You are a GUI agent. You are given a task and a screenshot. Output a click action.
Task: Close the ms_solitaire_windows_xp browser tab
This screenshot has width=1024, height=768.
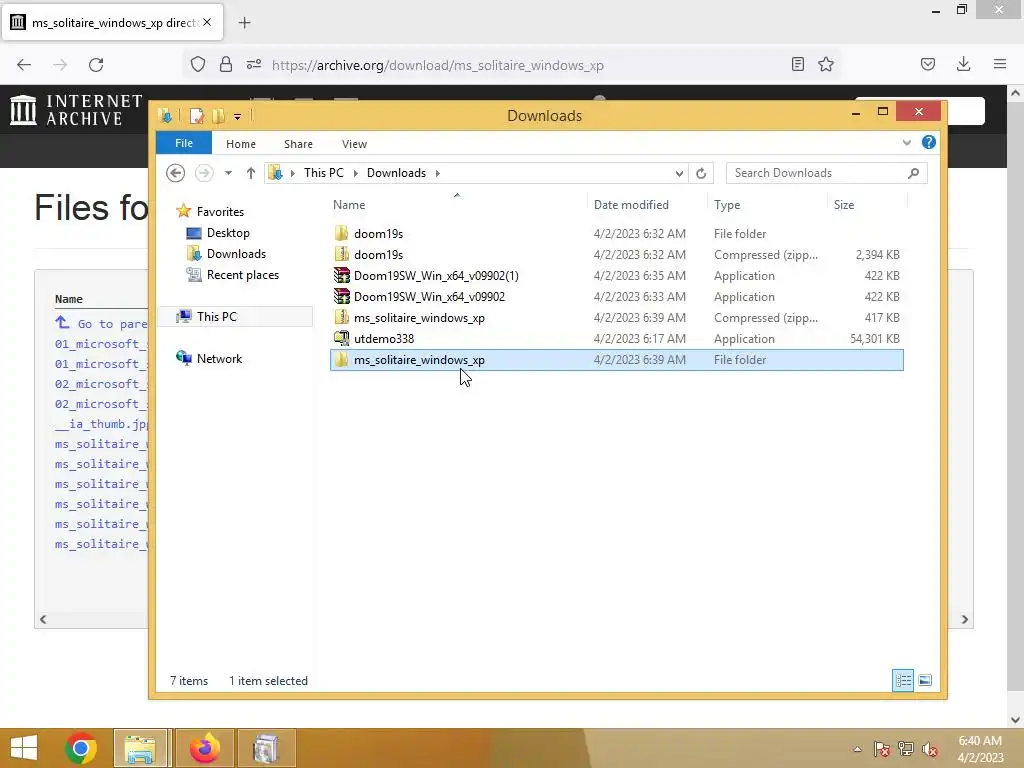tap(207, 22)
